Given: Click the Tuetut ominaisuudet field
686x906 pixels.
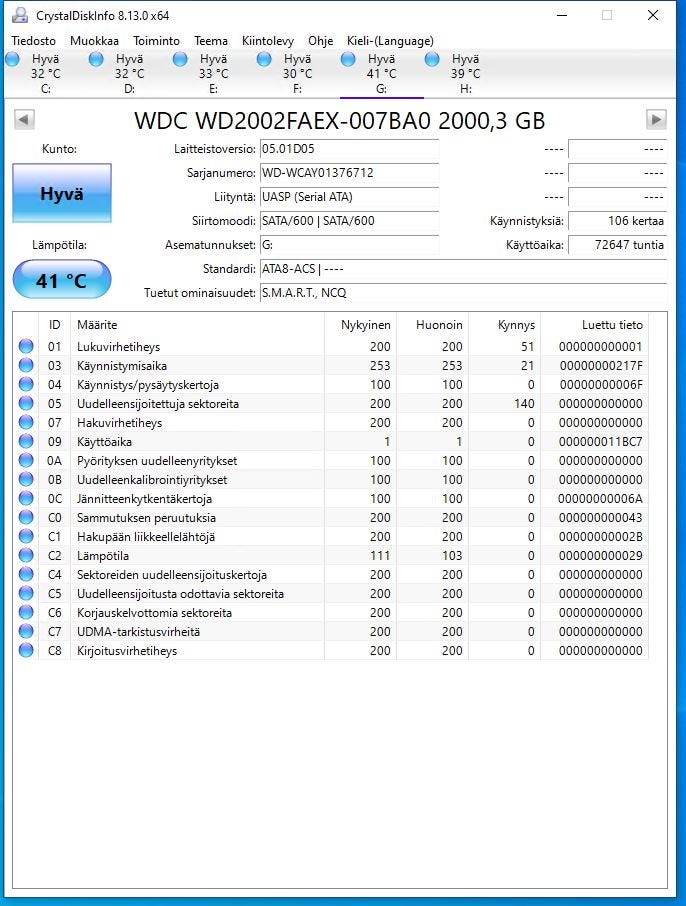Looking at the screenshot, I should 463,293.
